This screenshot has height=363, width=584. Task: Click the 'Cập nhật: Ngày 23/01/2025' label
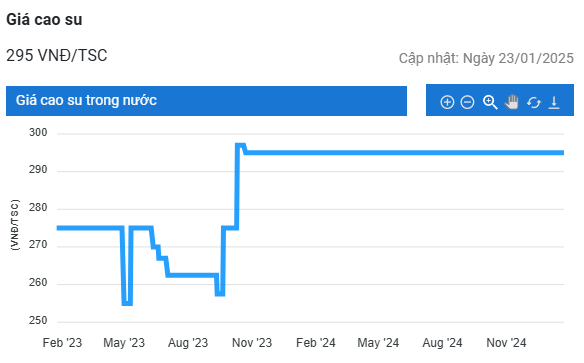pyautogui.click(x=486, y=58)
